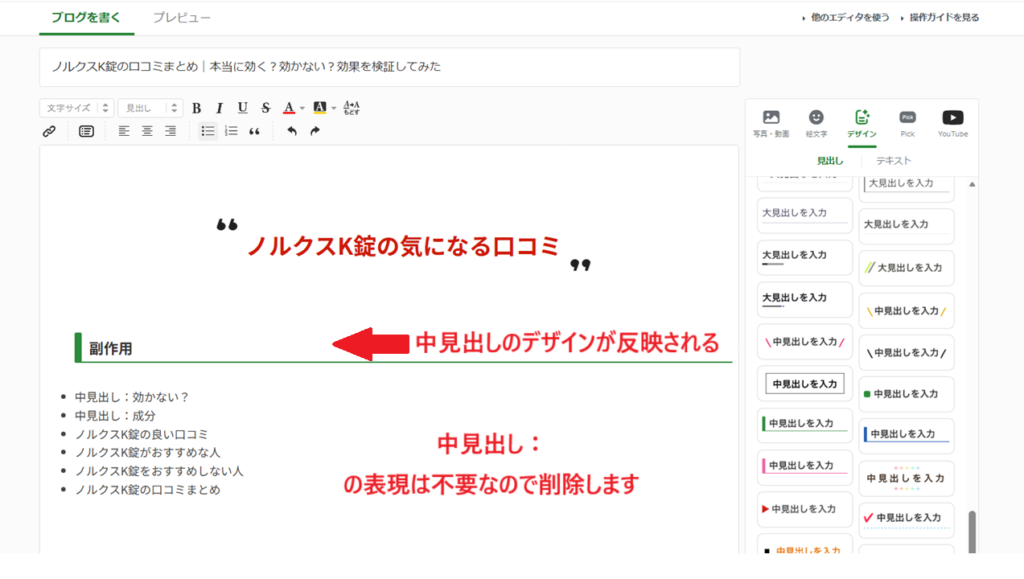Switch to the プレビュー tab

(181, 18)
